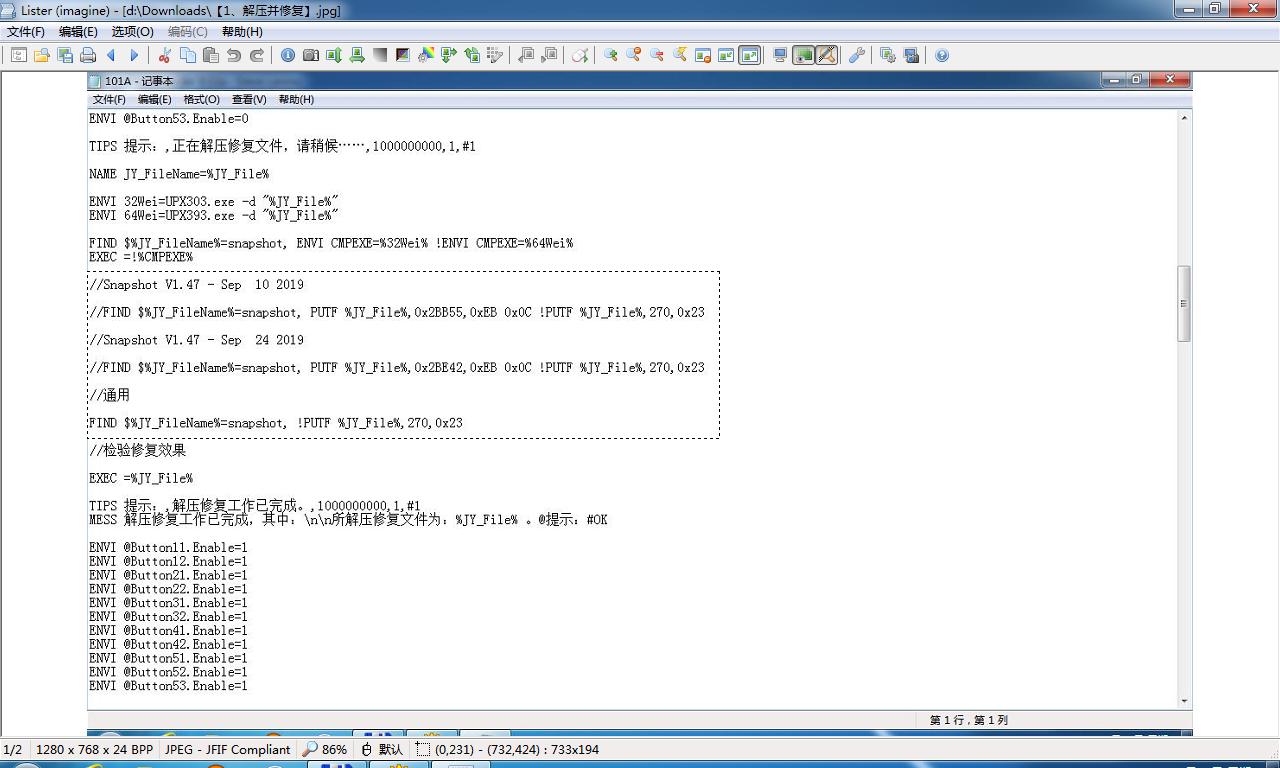Click the open file folder icon
This screenshot has height=768, width=1280.
click(x=41, y=55)
